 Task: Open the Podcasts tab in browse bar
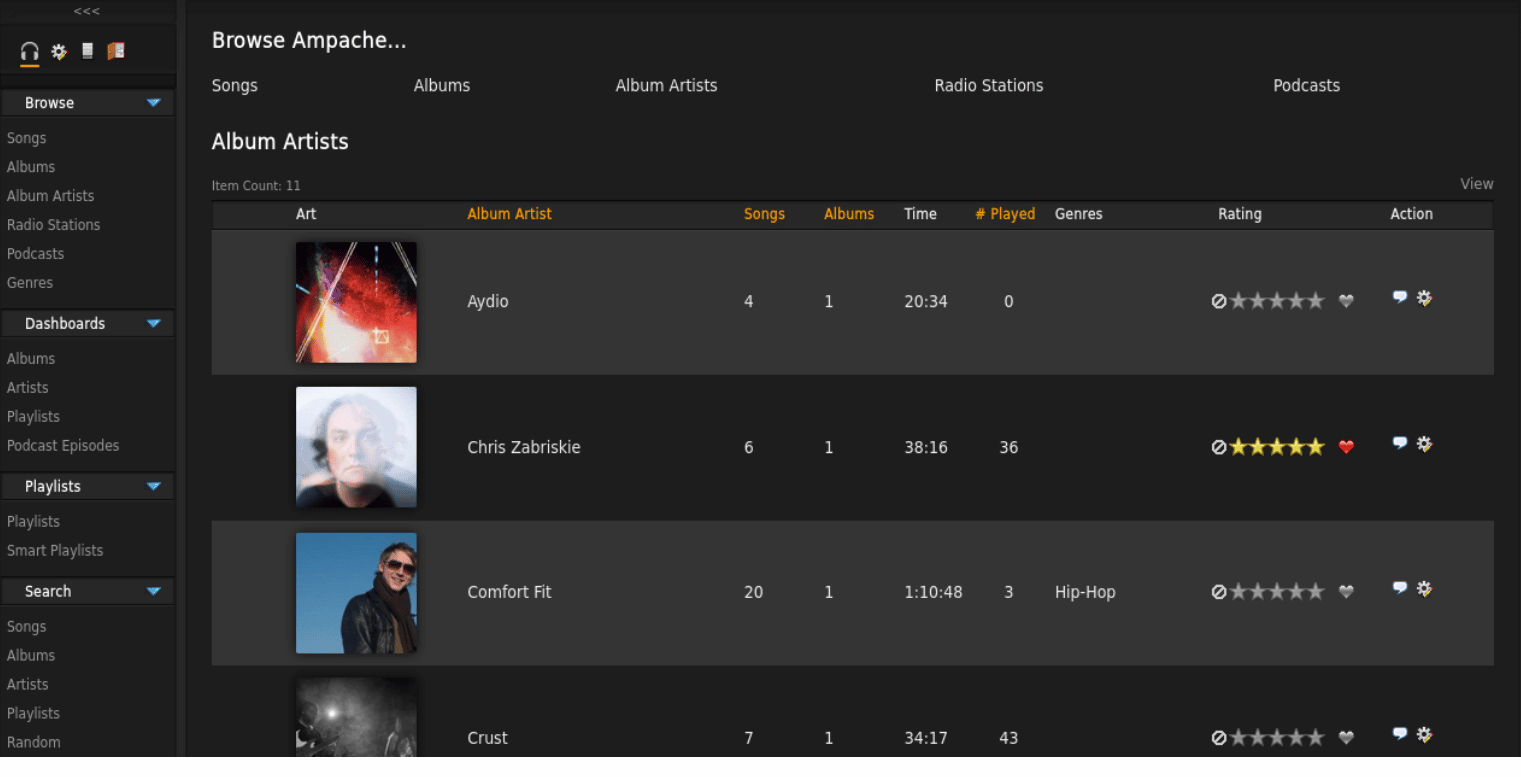tap(1306, 86)
